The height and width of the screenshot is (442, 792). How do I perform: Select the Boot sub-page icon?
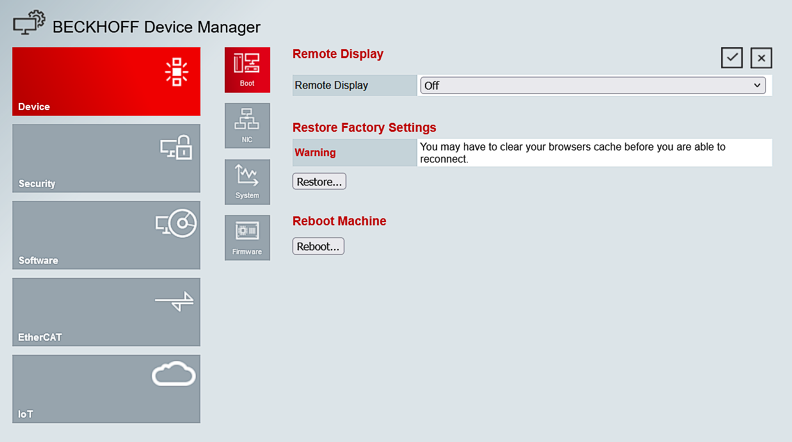pos(247,70)
